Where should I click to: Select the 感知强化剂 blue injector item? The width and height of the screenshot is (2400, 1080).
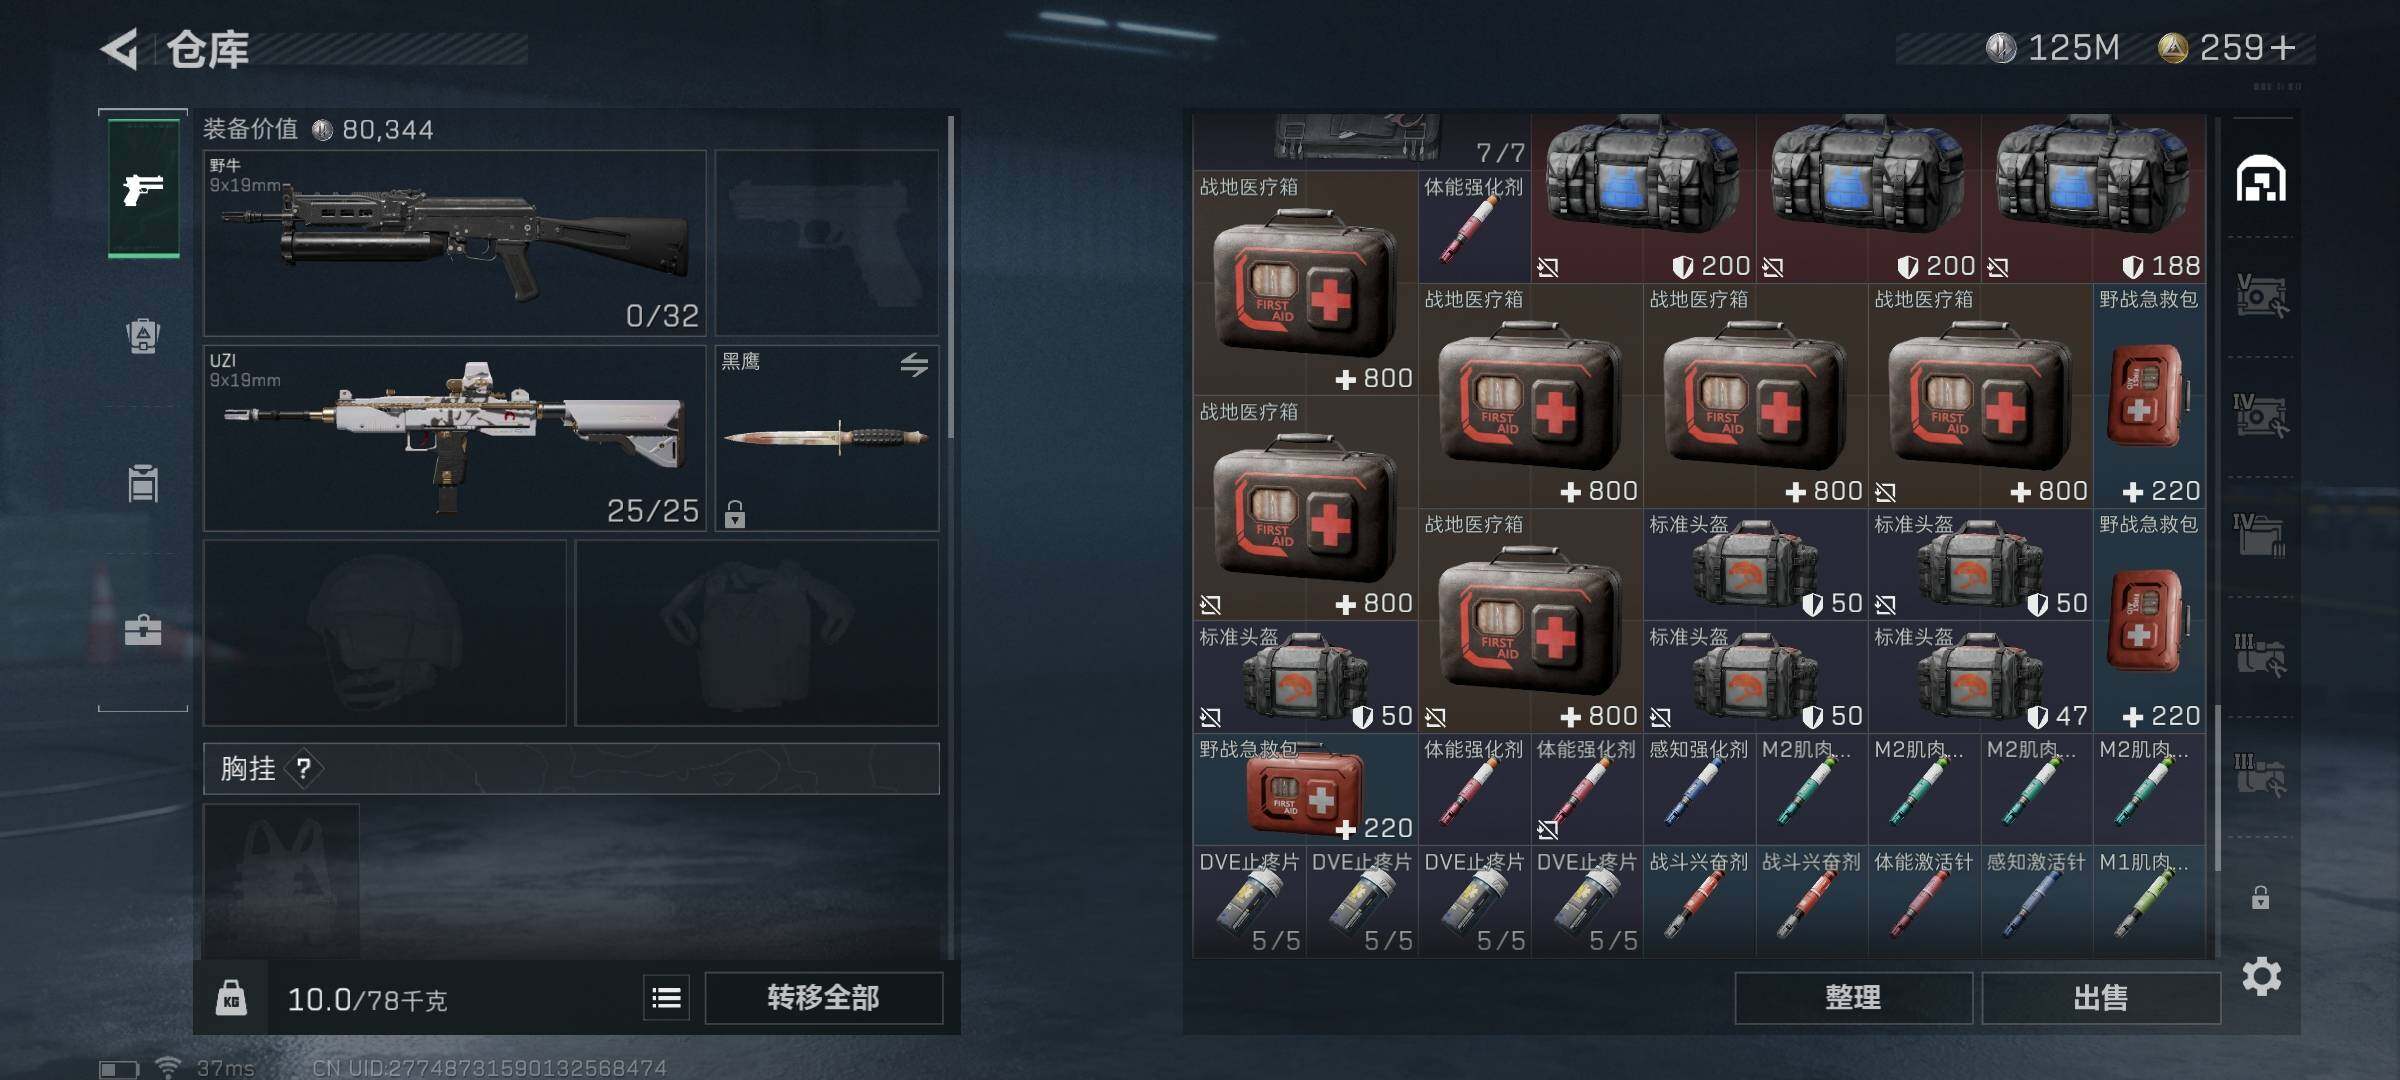pyautogui.click(x=1699, y=789)
